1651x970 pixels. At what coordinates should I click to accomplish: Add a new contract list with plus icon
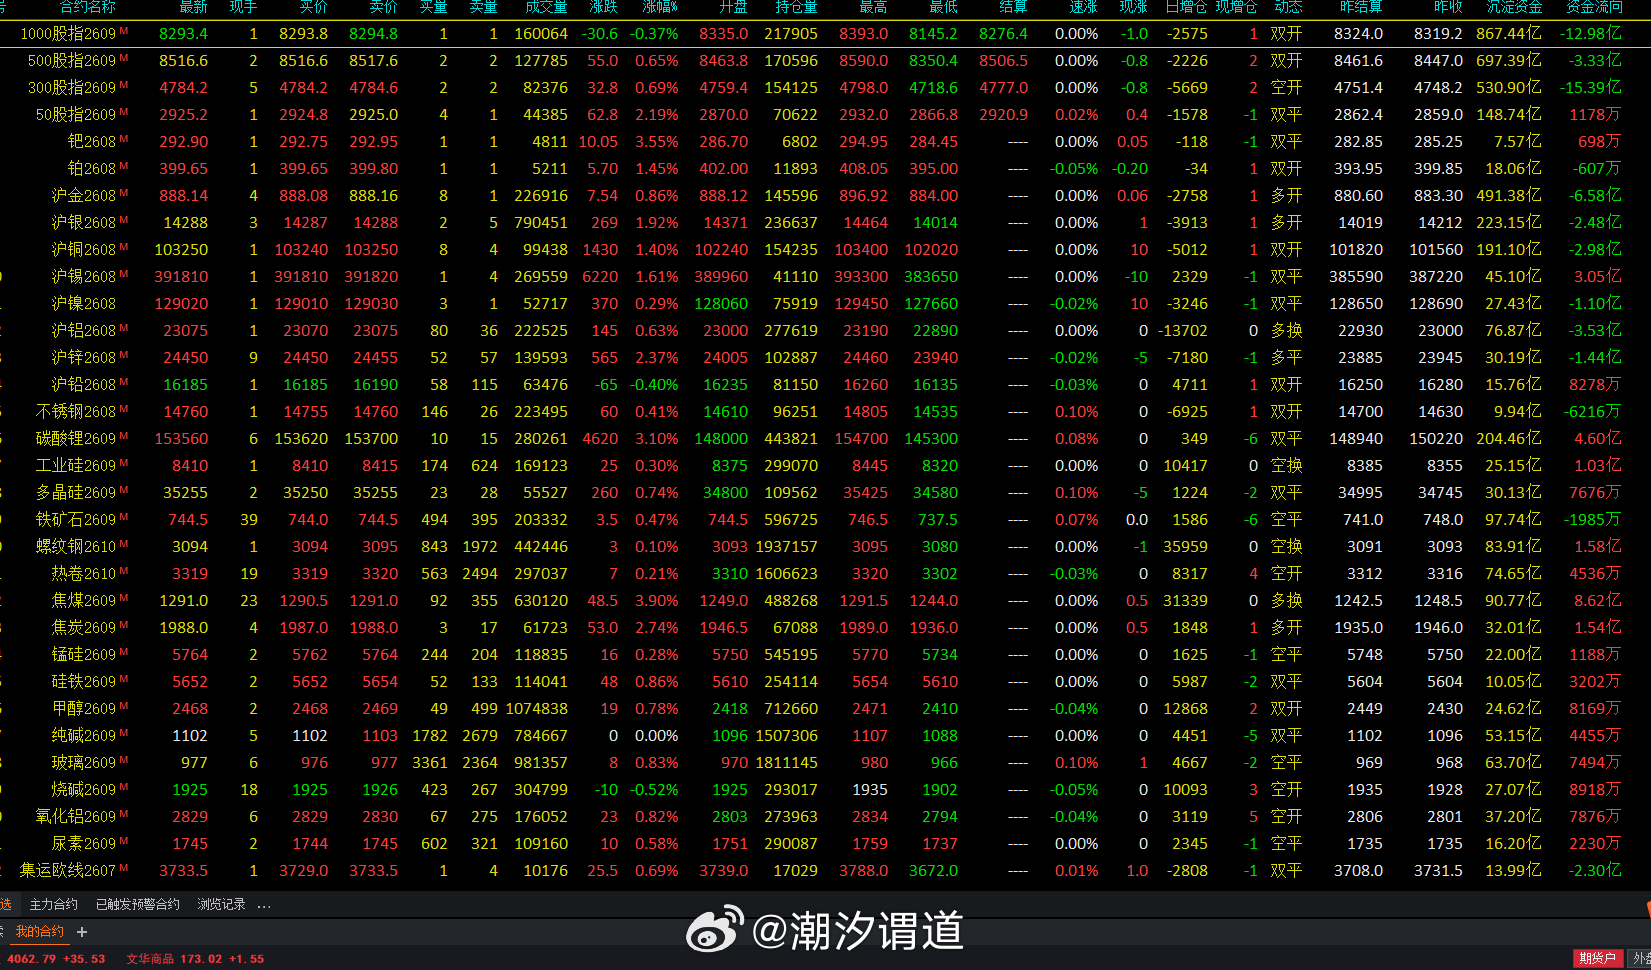click(x=82, y=932)
